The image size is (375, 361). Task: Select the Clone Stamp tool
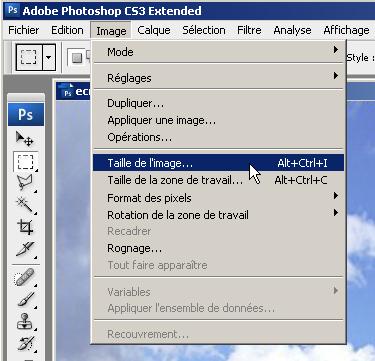[x=25, y=321]
